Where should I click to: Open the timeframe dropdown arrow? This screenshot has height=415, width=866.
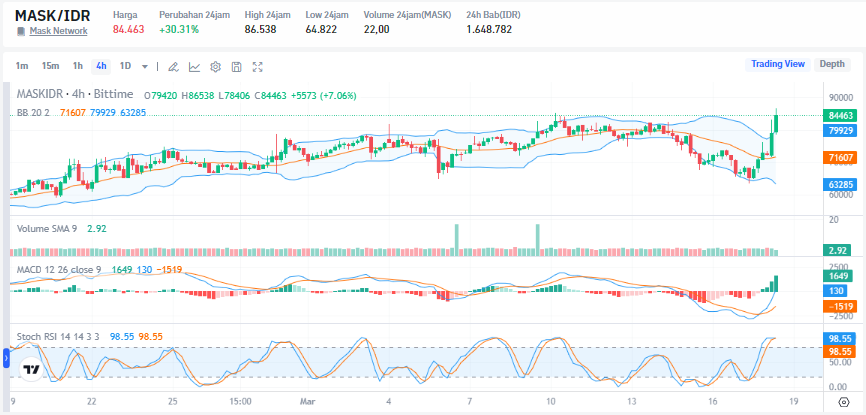[x=145, y=66]
